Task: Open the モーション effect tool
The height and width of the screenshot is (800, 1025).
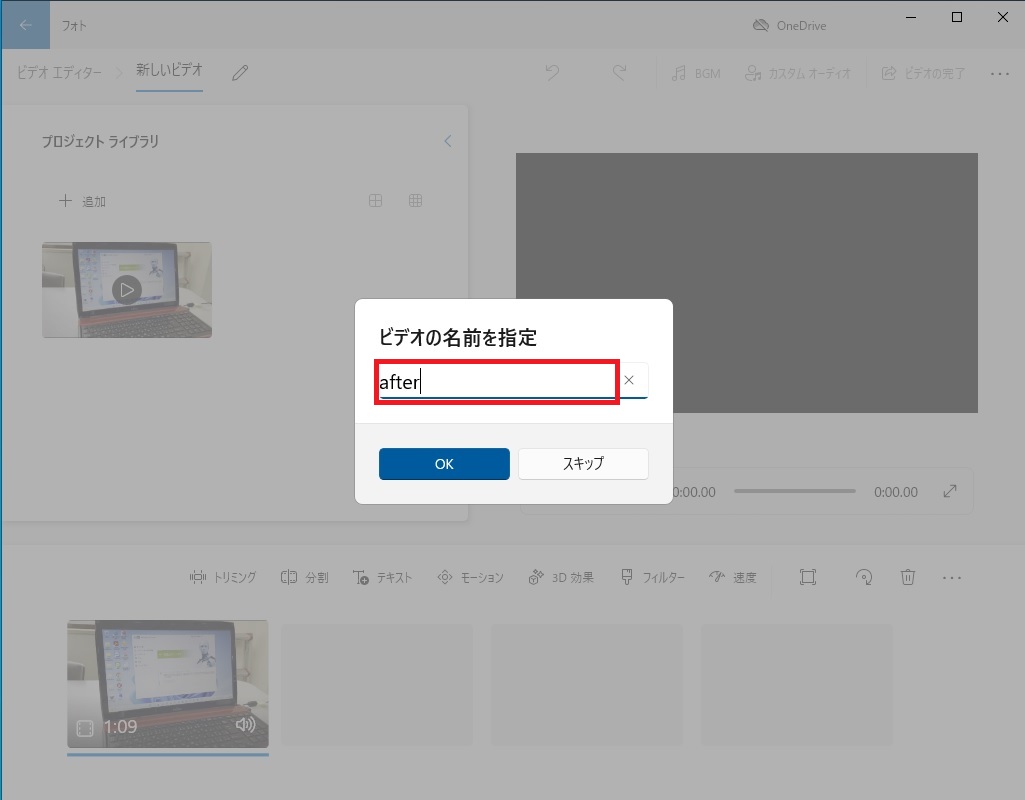Action: pos(469,577)
